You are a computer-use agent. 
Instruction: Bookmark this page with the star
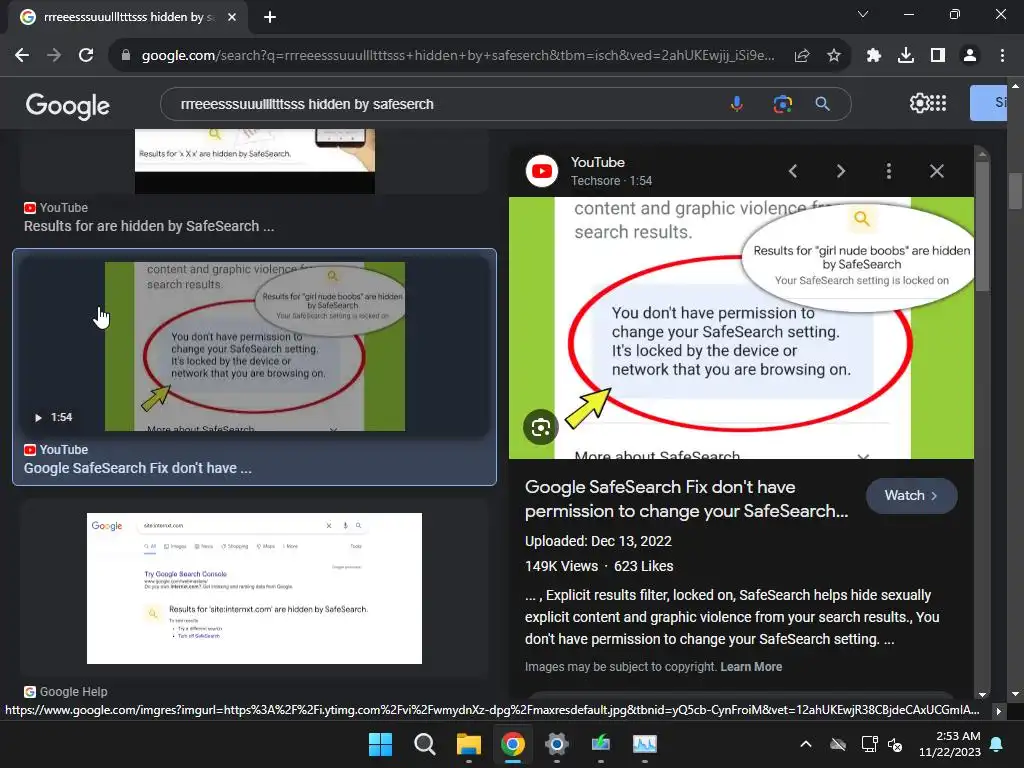833,56
